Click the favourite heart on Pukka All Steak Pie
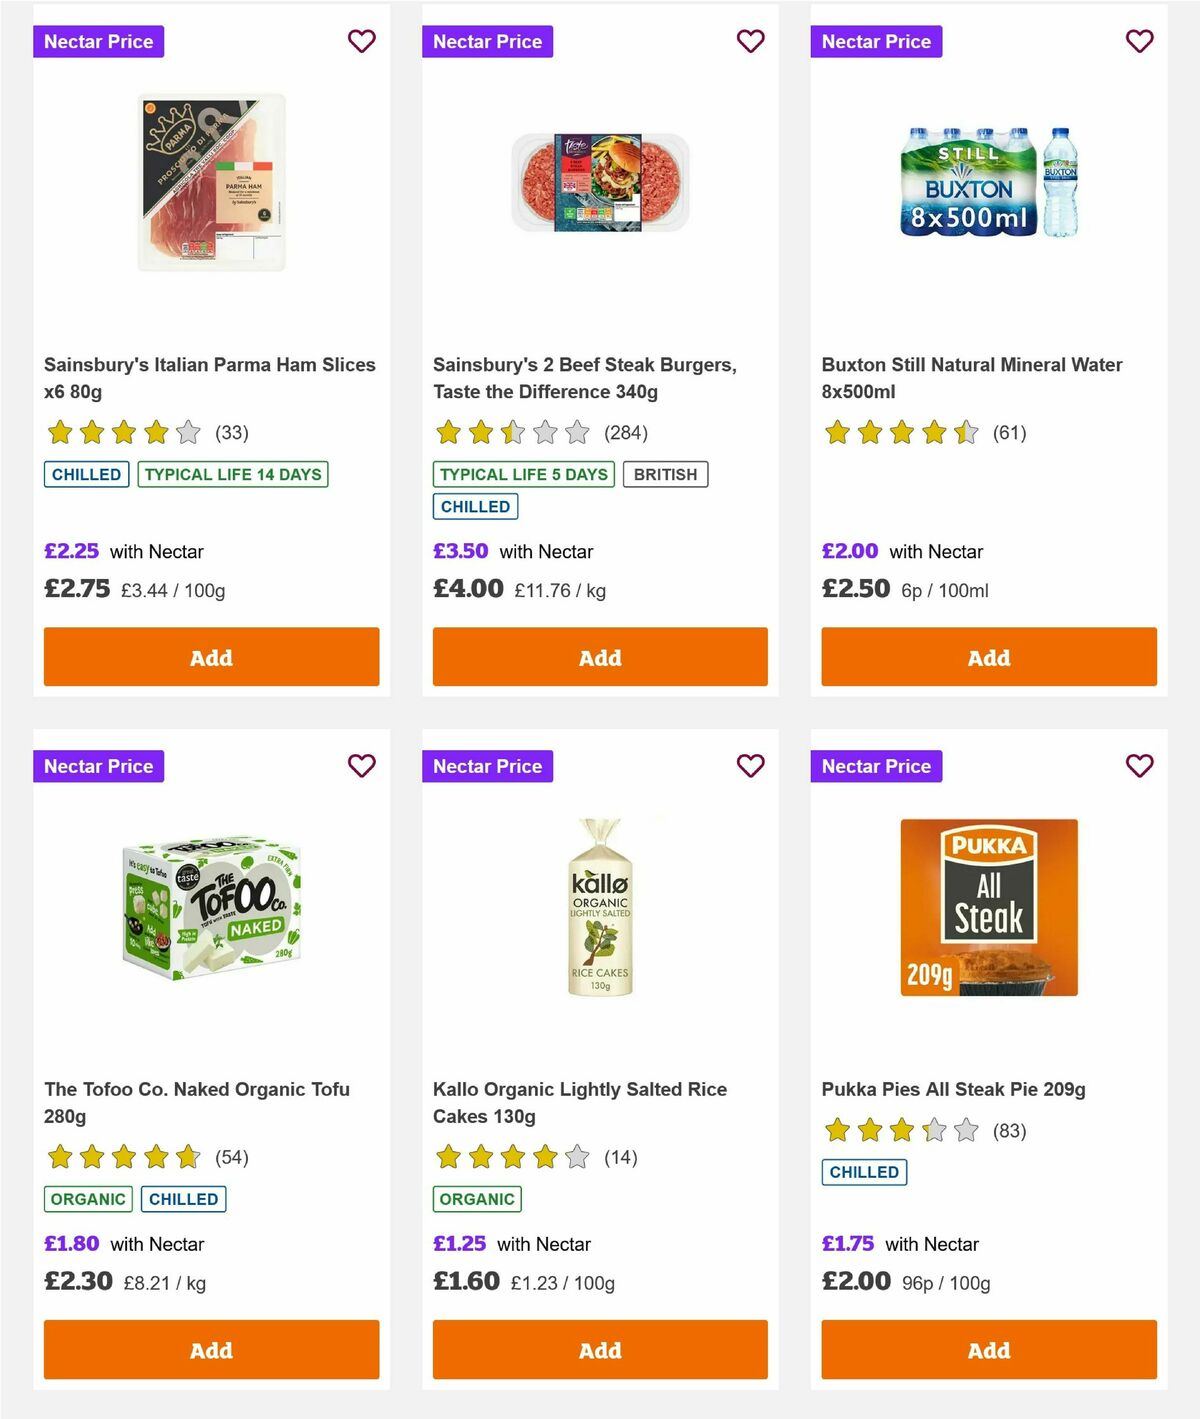 pos(1139,766)
